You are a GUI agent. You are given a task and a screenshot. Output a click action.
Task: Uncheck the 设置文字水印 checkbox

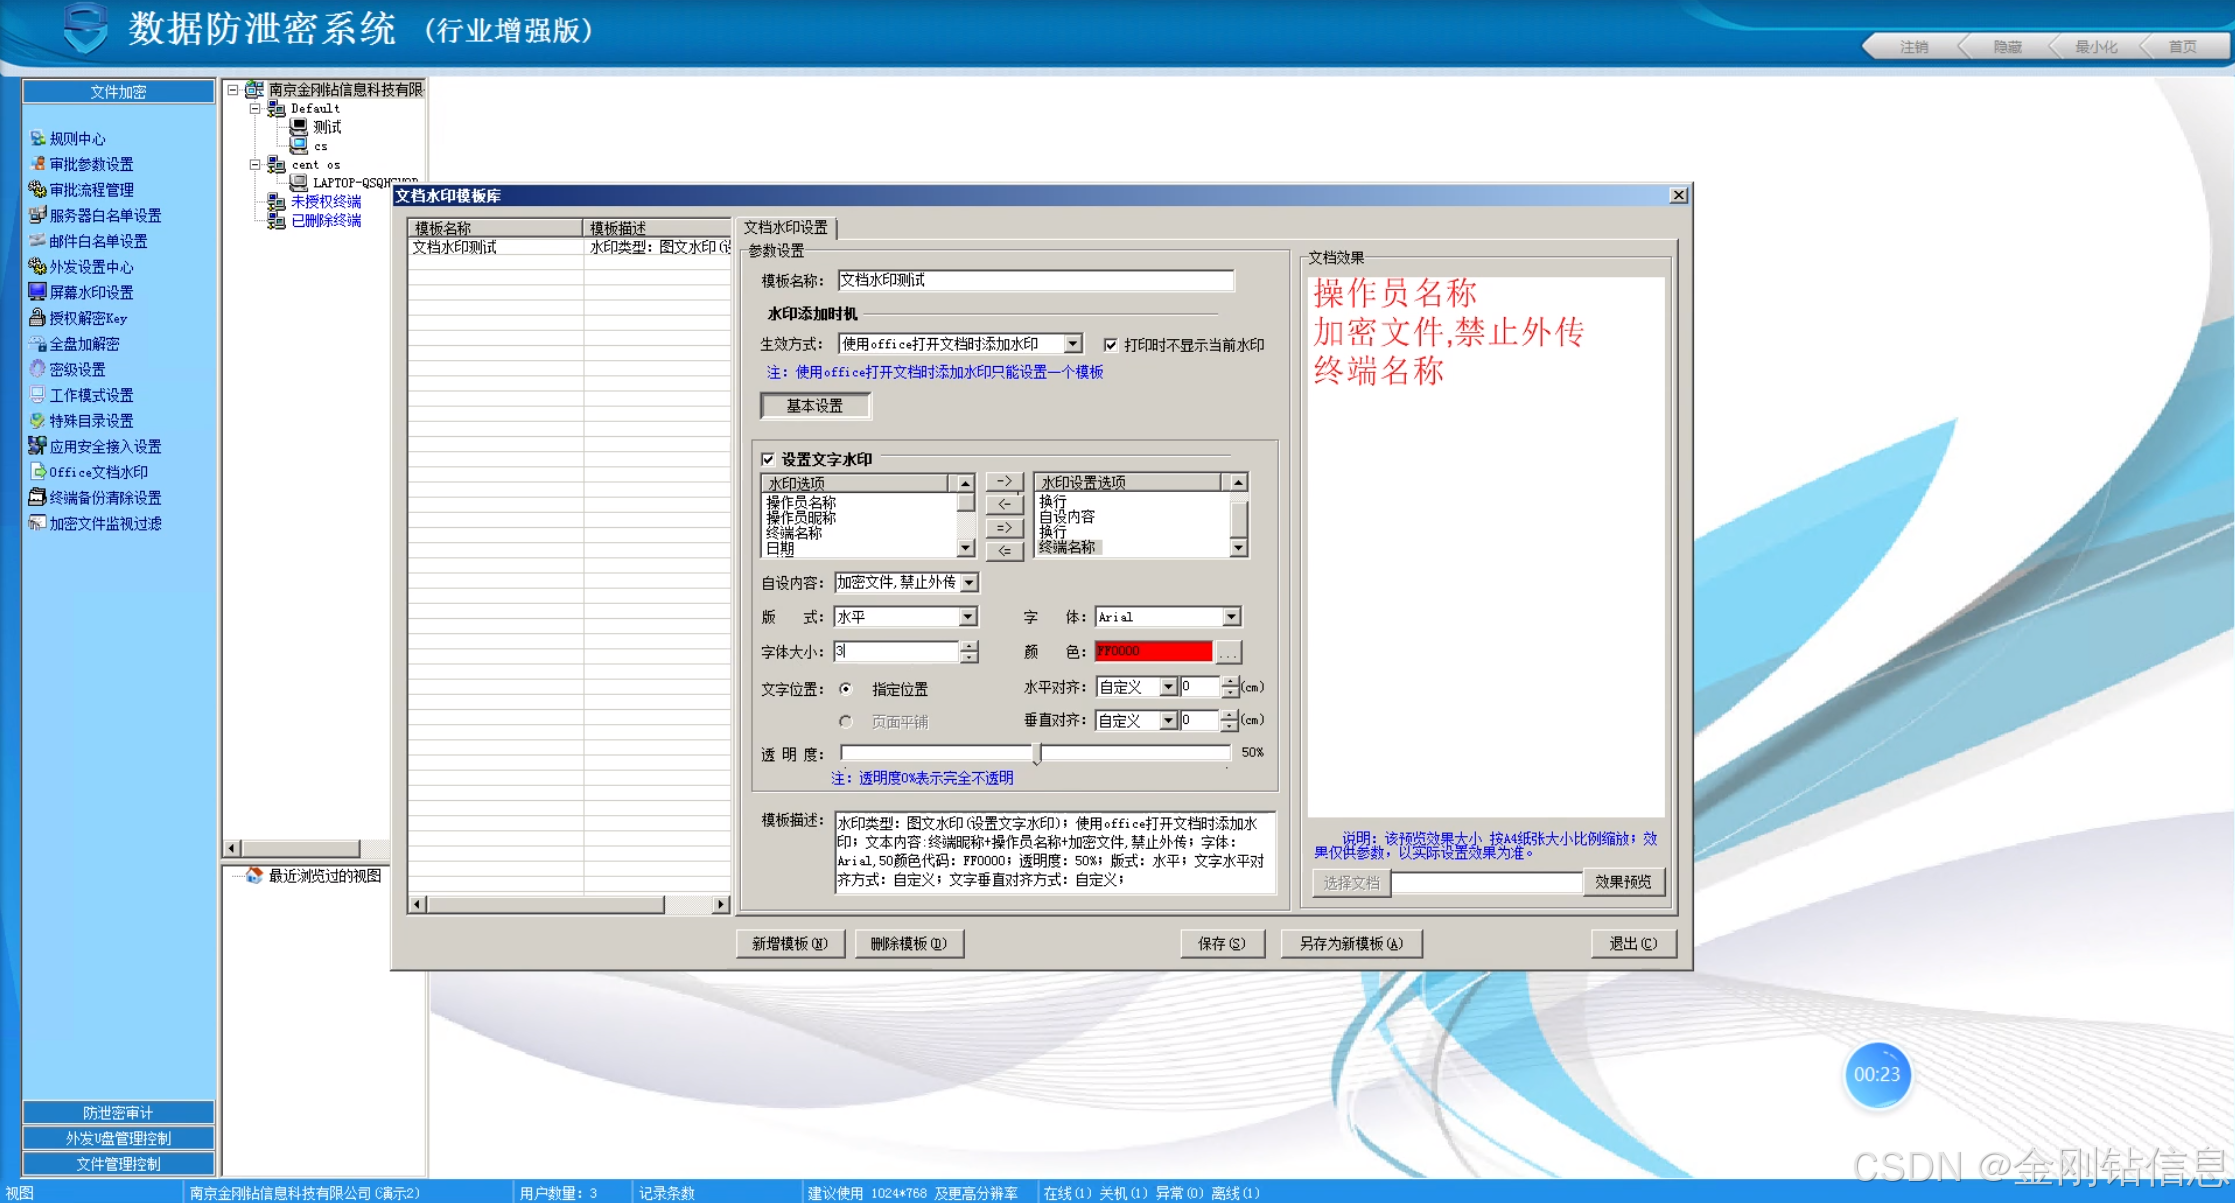pos(768,459)
